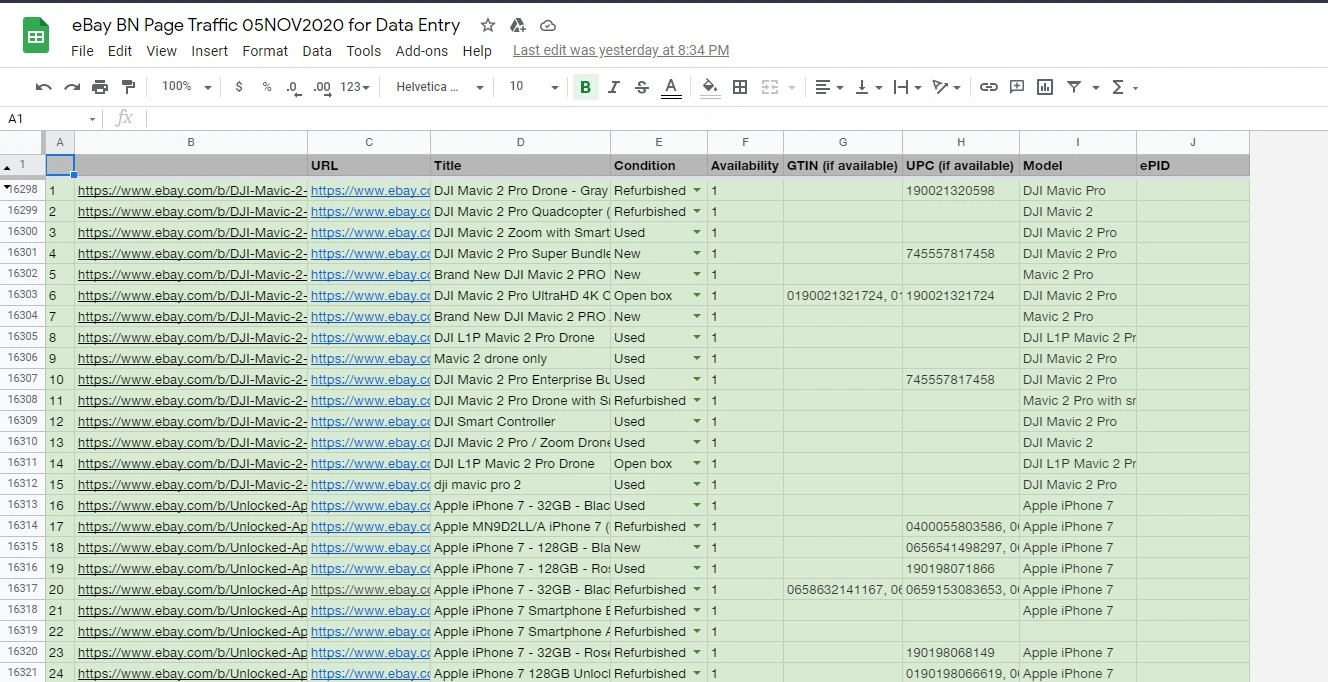Open Condition dropdown for Open box row 16303
The width and height of the screenshot is (1328, 682).
[697, 295]
